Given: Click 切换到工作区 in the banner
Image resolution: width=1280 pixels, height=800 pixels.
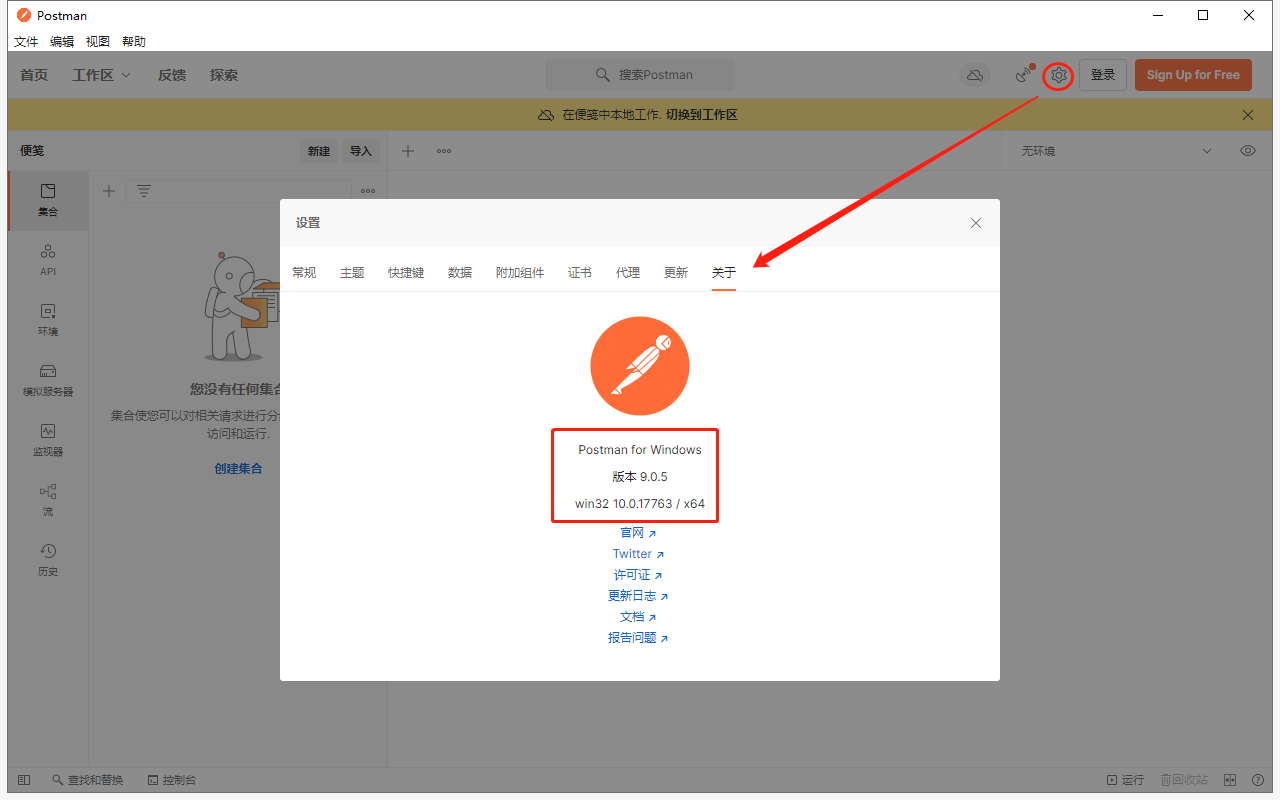Looking at the screenshot, I should [702, 115].
